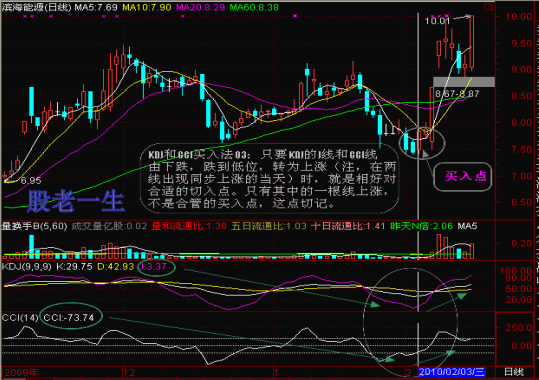Click the small red box icon at top right
This screenshot has width=539, height=380.
[x=487, y=7]
